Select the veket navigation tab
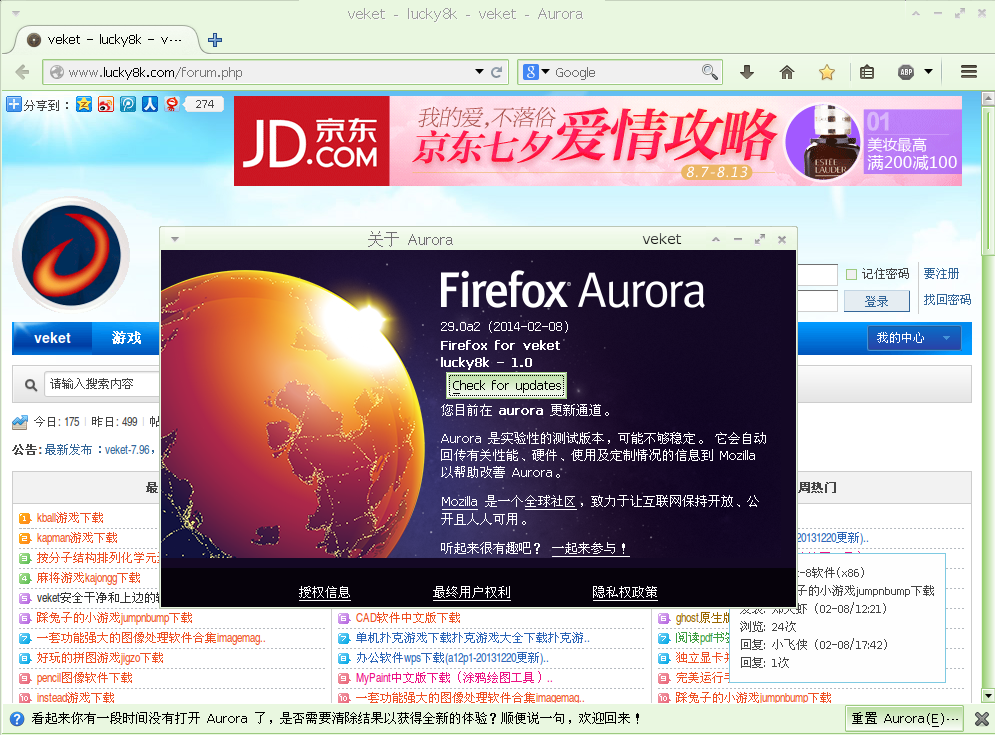 click(52, 338)
